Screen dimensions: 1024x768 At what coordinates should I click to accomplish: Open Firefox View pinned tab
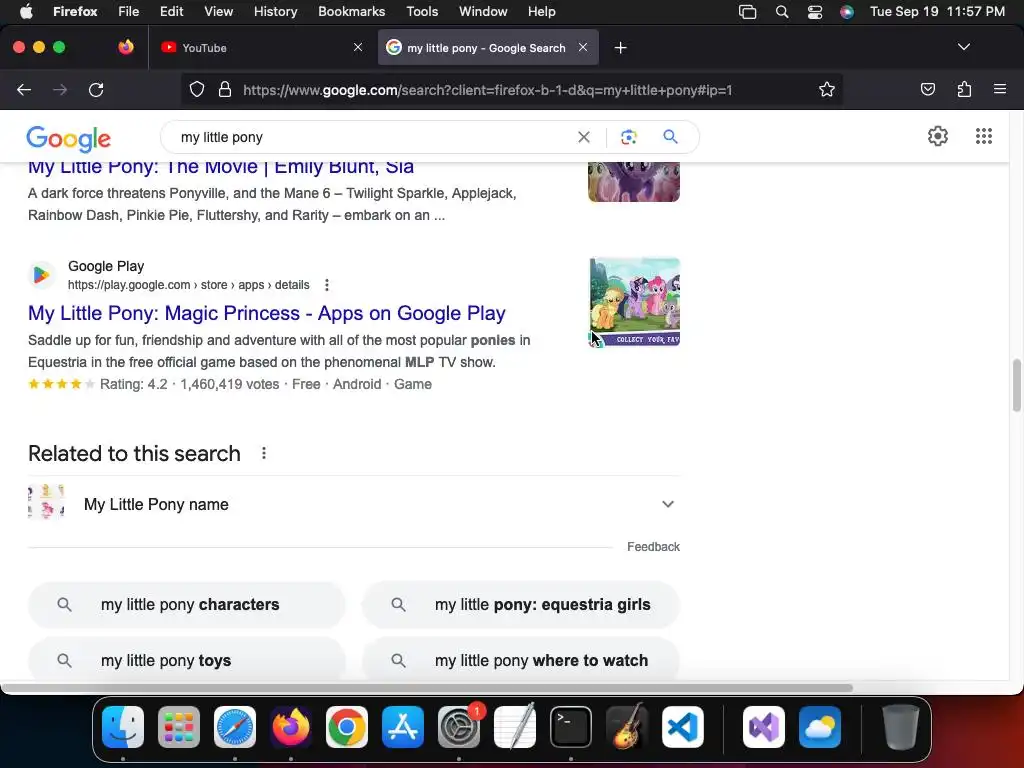(x=126, y=47)
